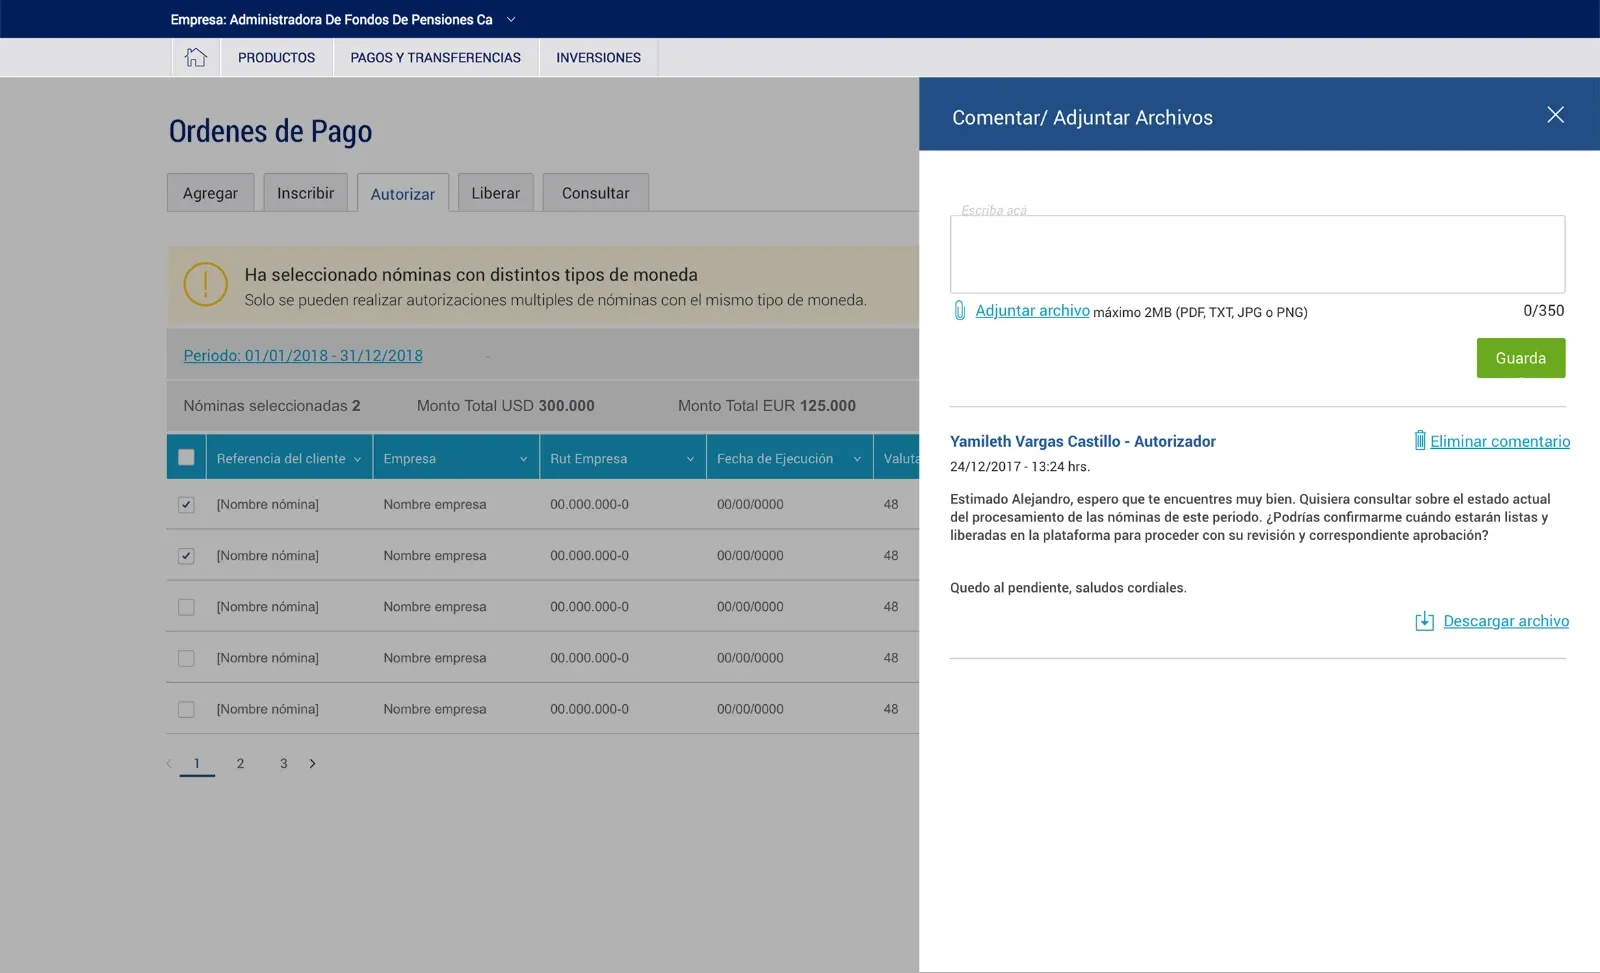
Task: Select the Autorizar tab
Action: pyautogui.click(x=403, y=194)
